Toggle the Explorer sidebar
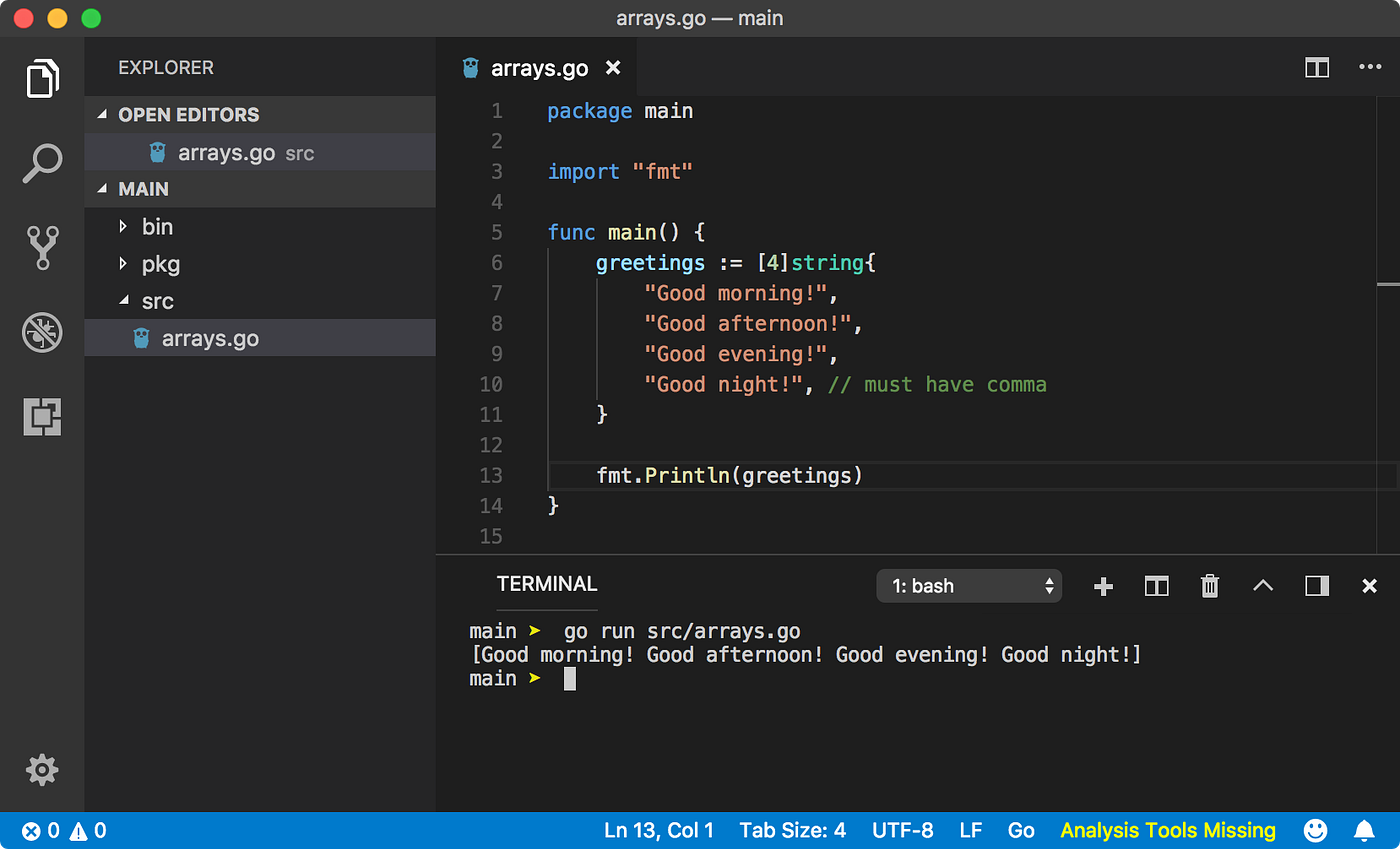 (x=41, y=78)
